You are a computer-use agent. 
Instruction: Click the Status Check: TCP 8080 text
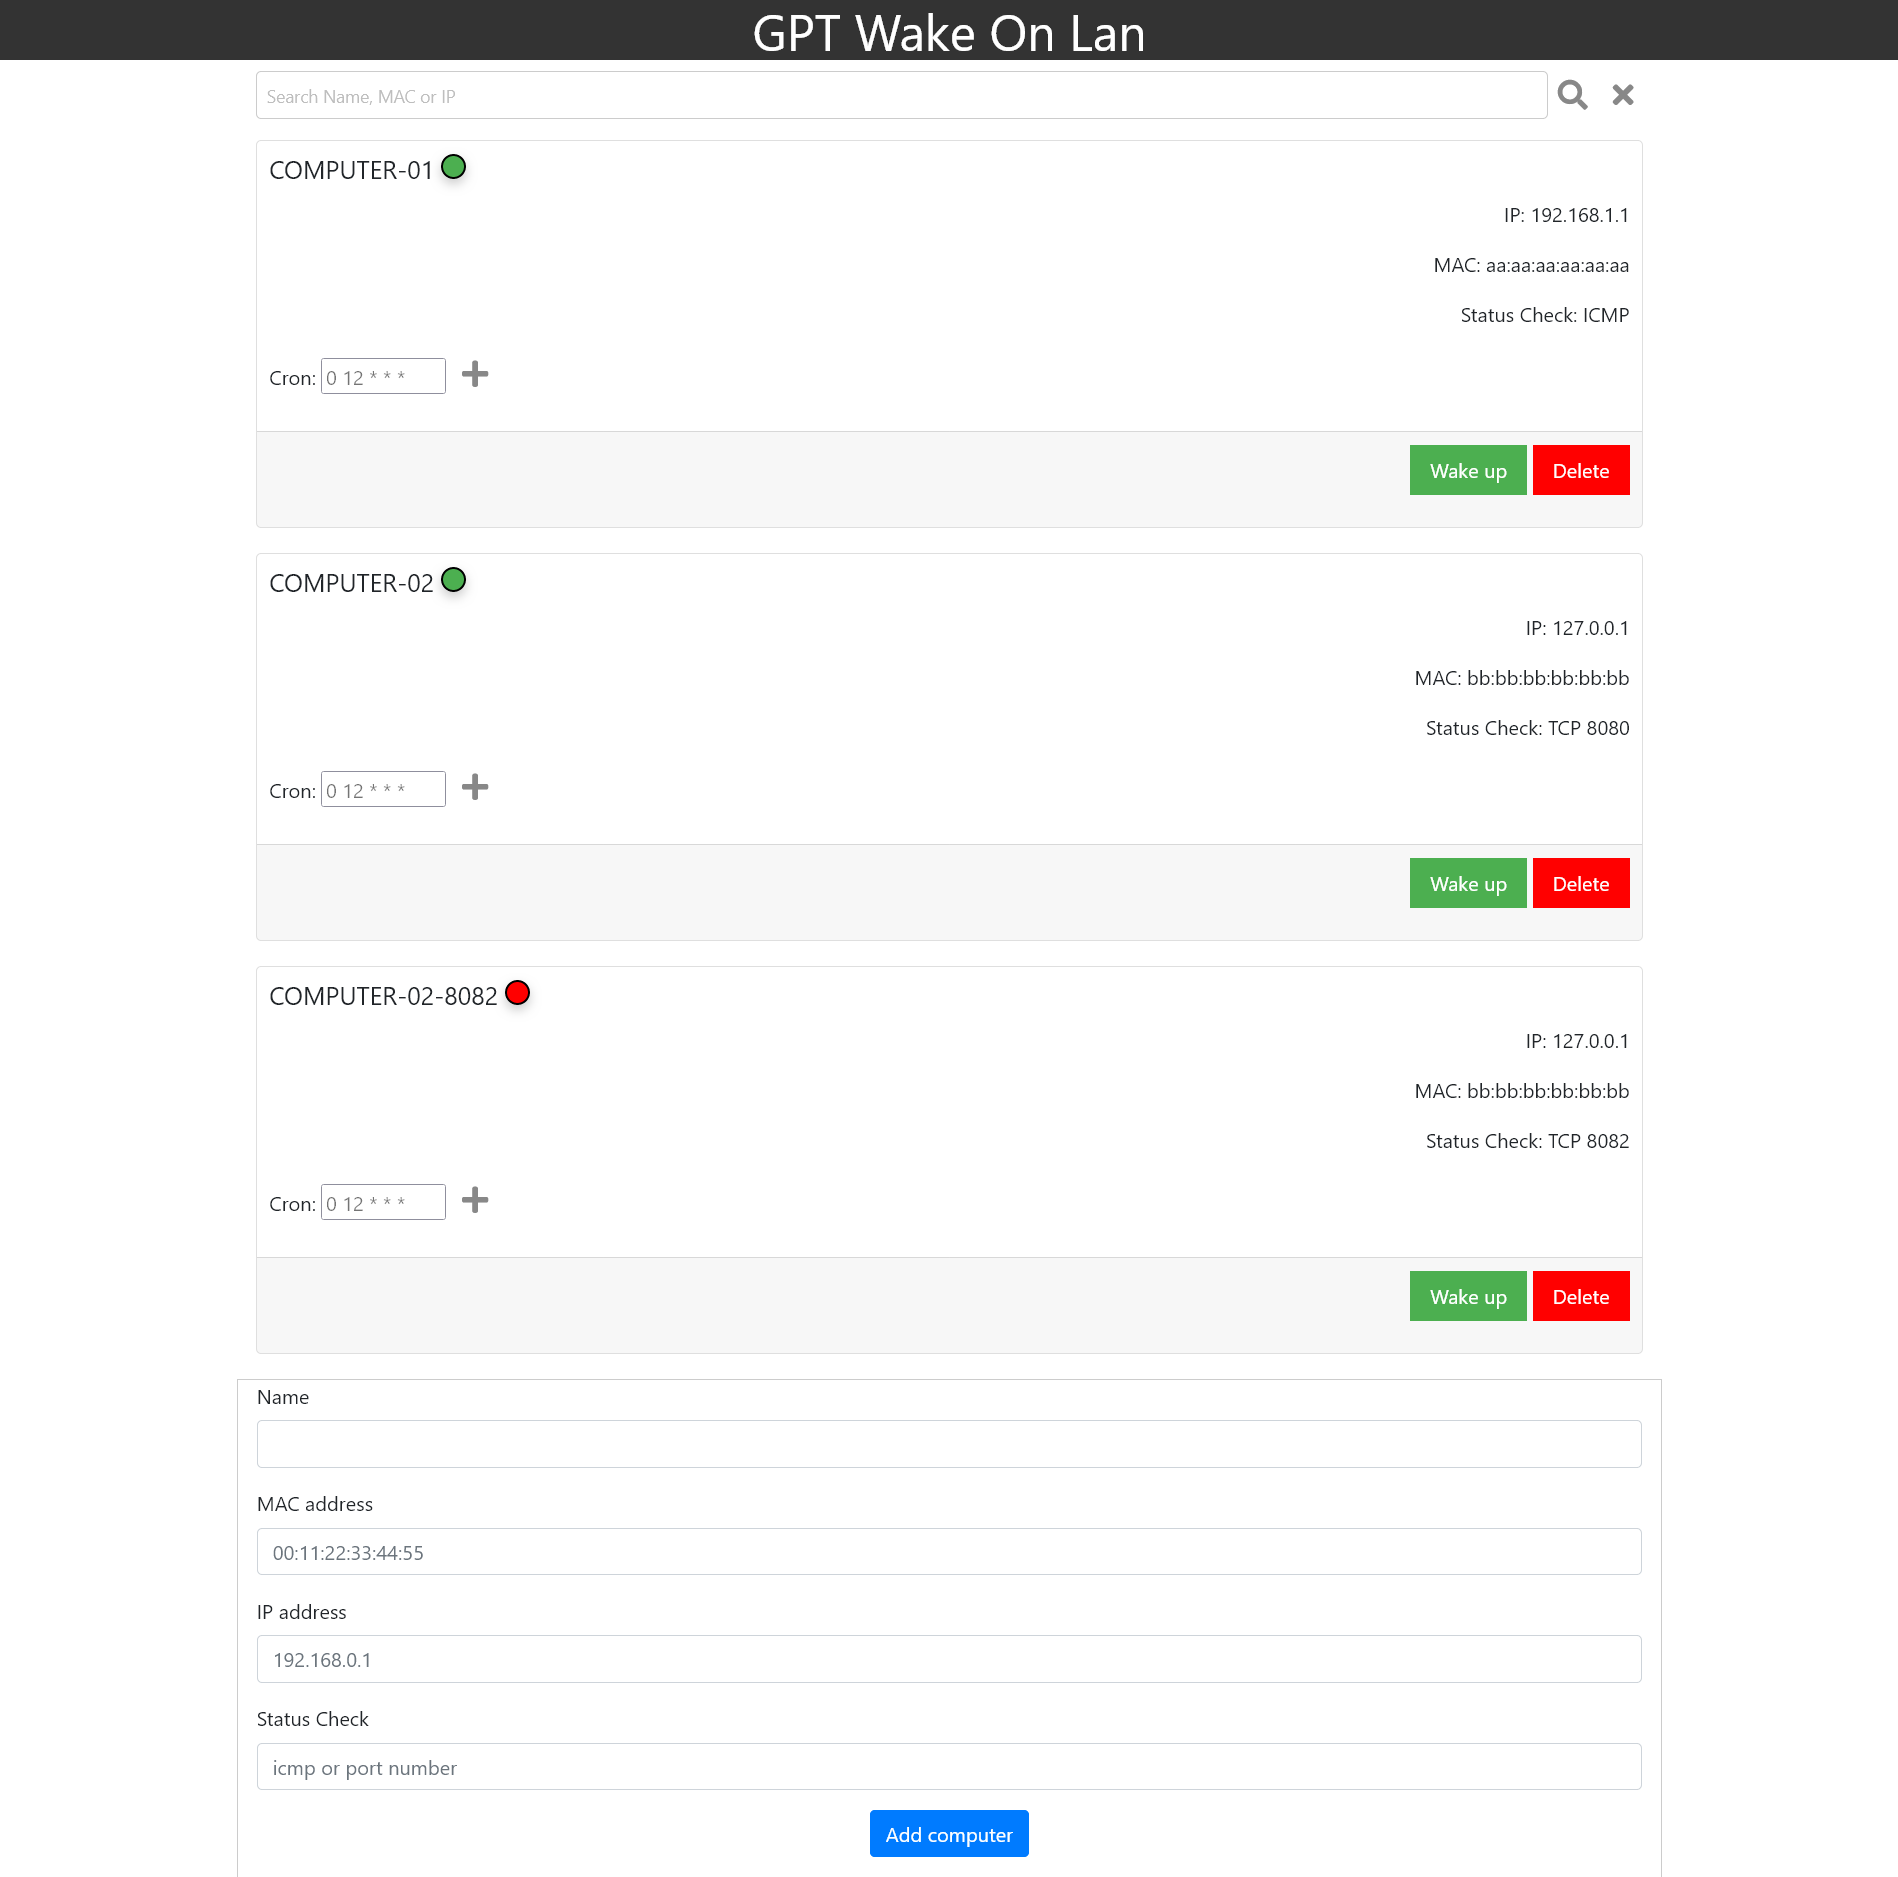[1527, 728]
